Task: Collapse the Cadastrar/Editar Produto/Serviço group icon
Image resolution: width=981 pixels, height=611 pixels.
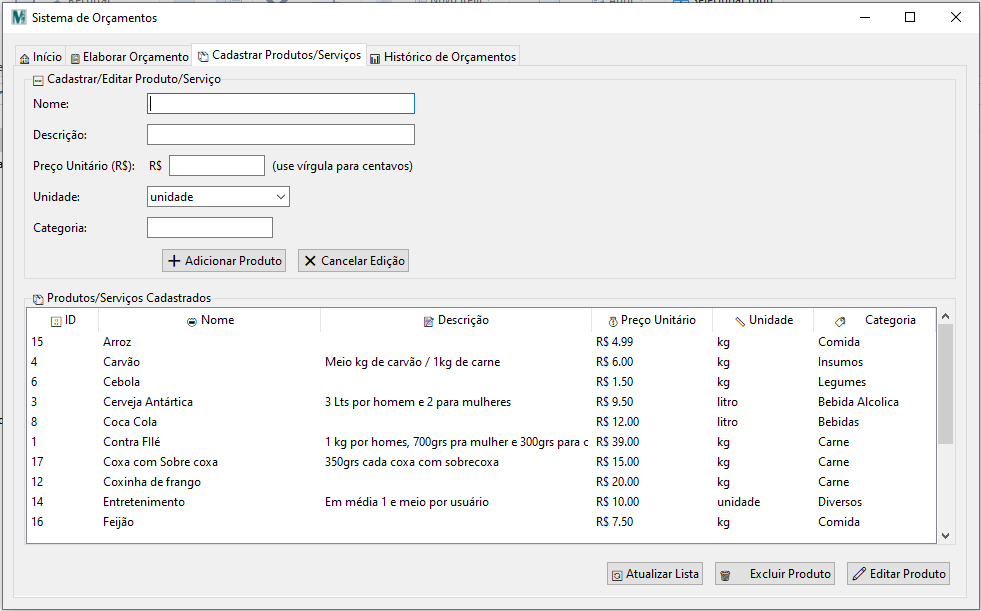Action: point(38,79)
